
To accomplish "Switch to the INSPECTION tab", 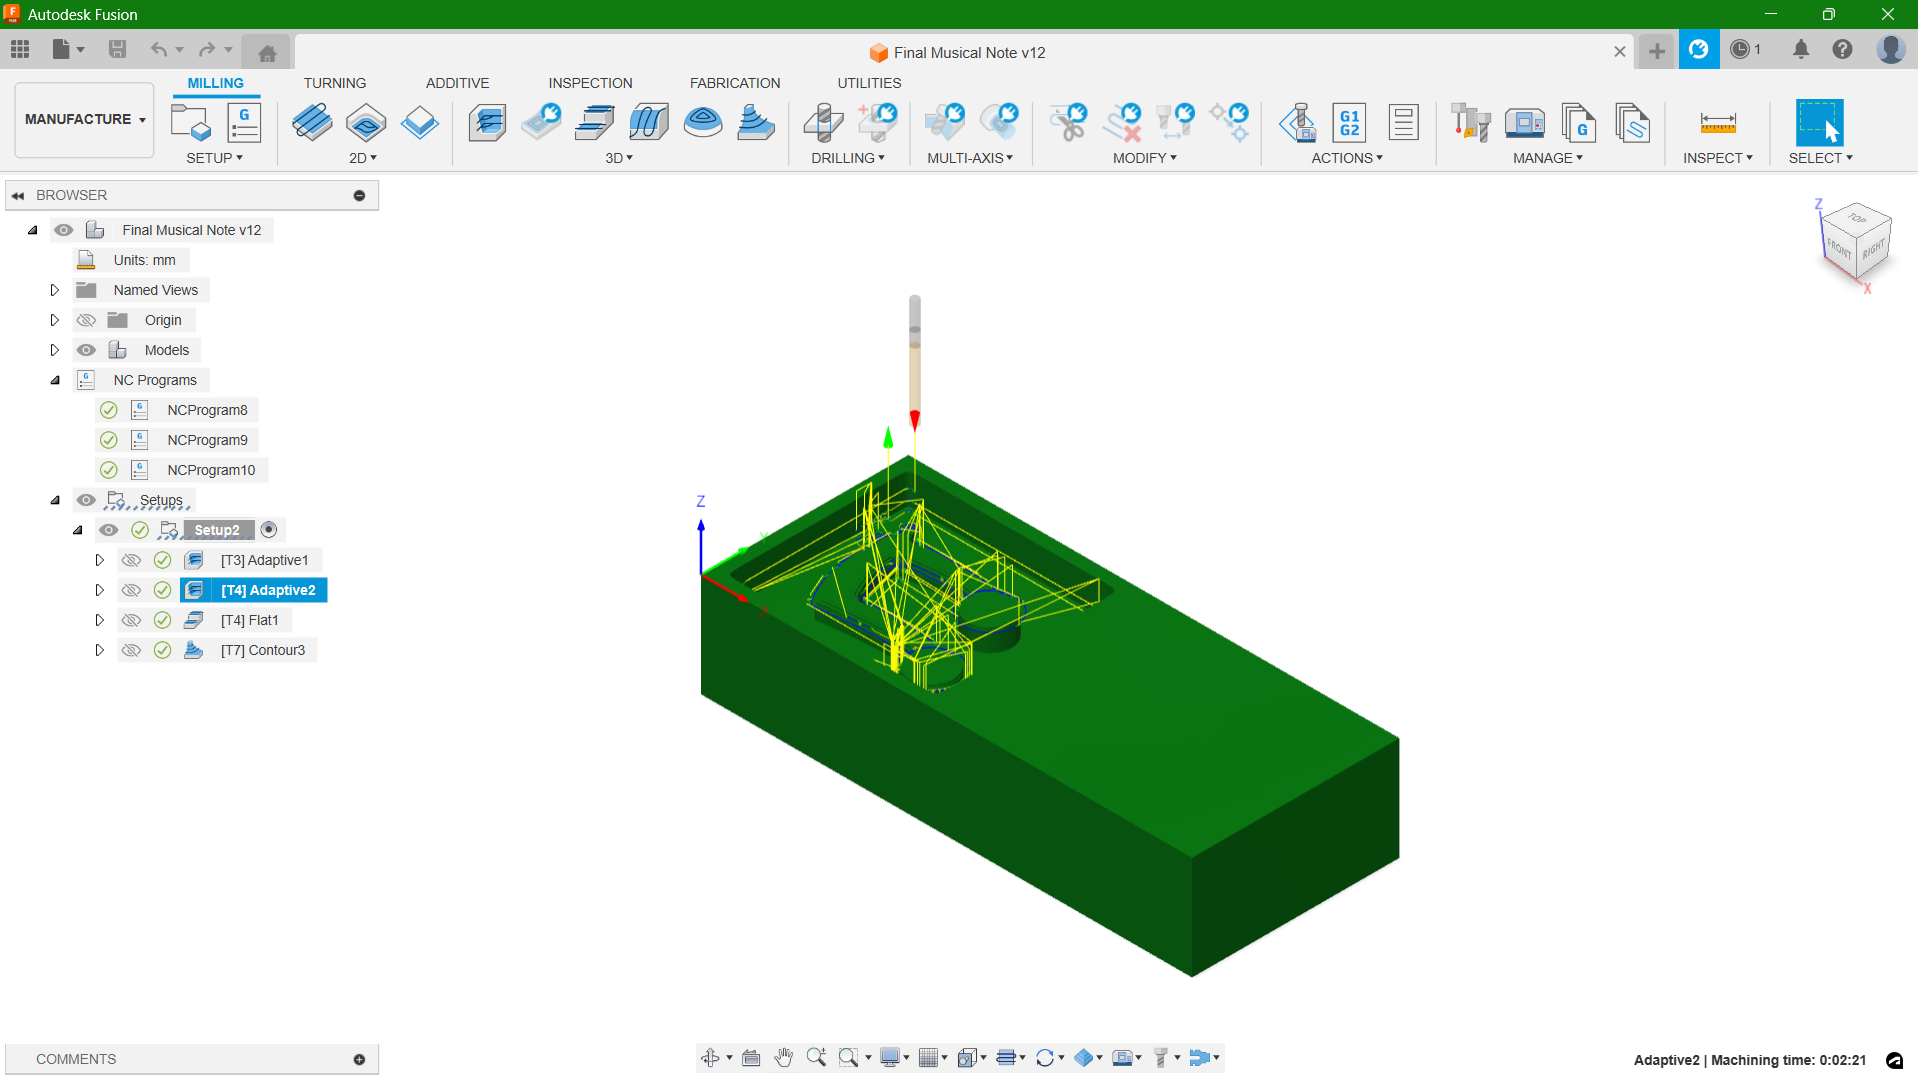I will [590, 83].
